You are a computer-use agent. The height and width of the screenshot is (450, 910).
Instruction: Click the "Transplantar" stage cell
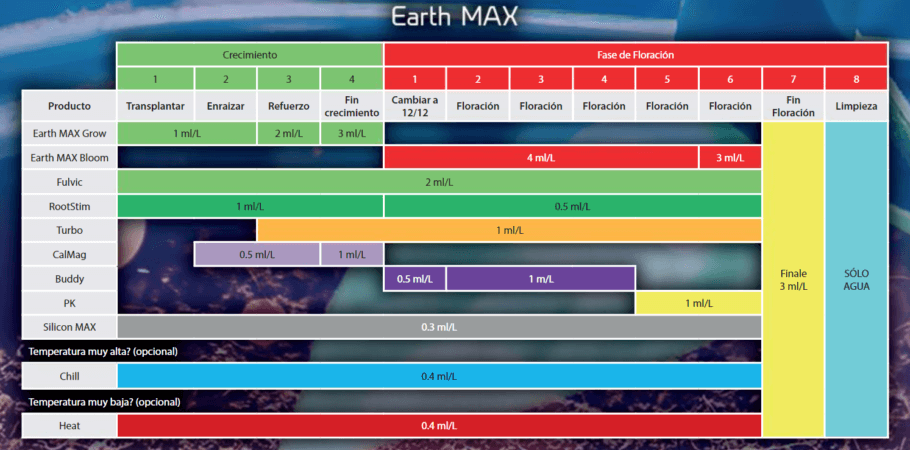coord(156,106)
